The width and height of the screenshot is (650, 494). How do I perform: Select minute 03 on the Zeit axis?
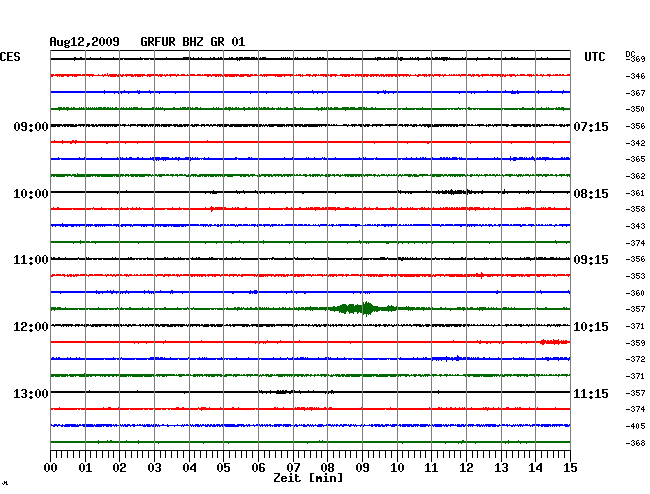click(x=154, y=468)
